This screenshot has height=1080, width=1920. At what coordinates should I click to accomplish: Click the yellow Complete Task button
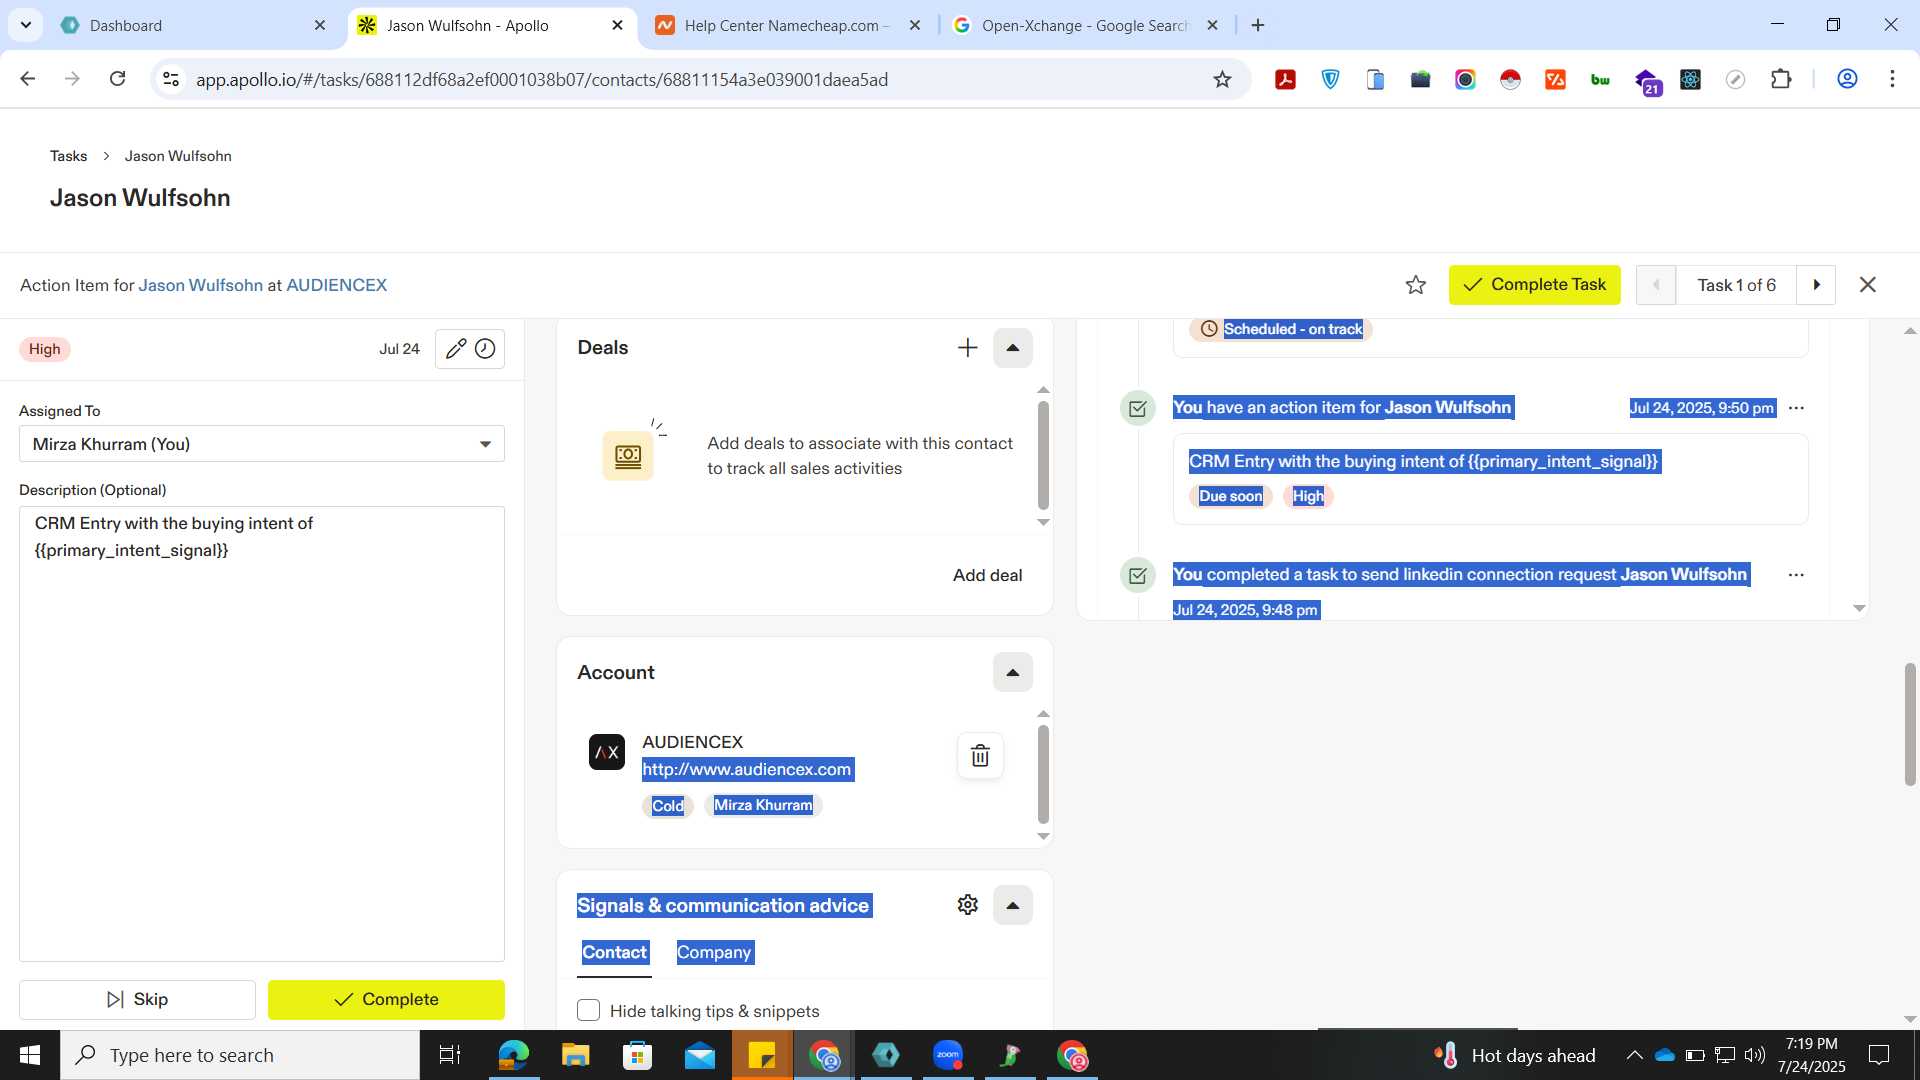click(x=1534, y=286)
